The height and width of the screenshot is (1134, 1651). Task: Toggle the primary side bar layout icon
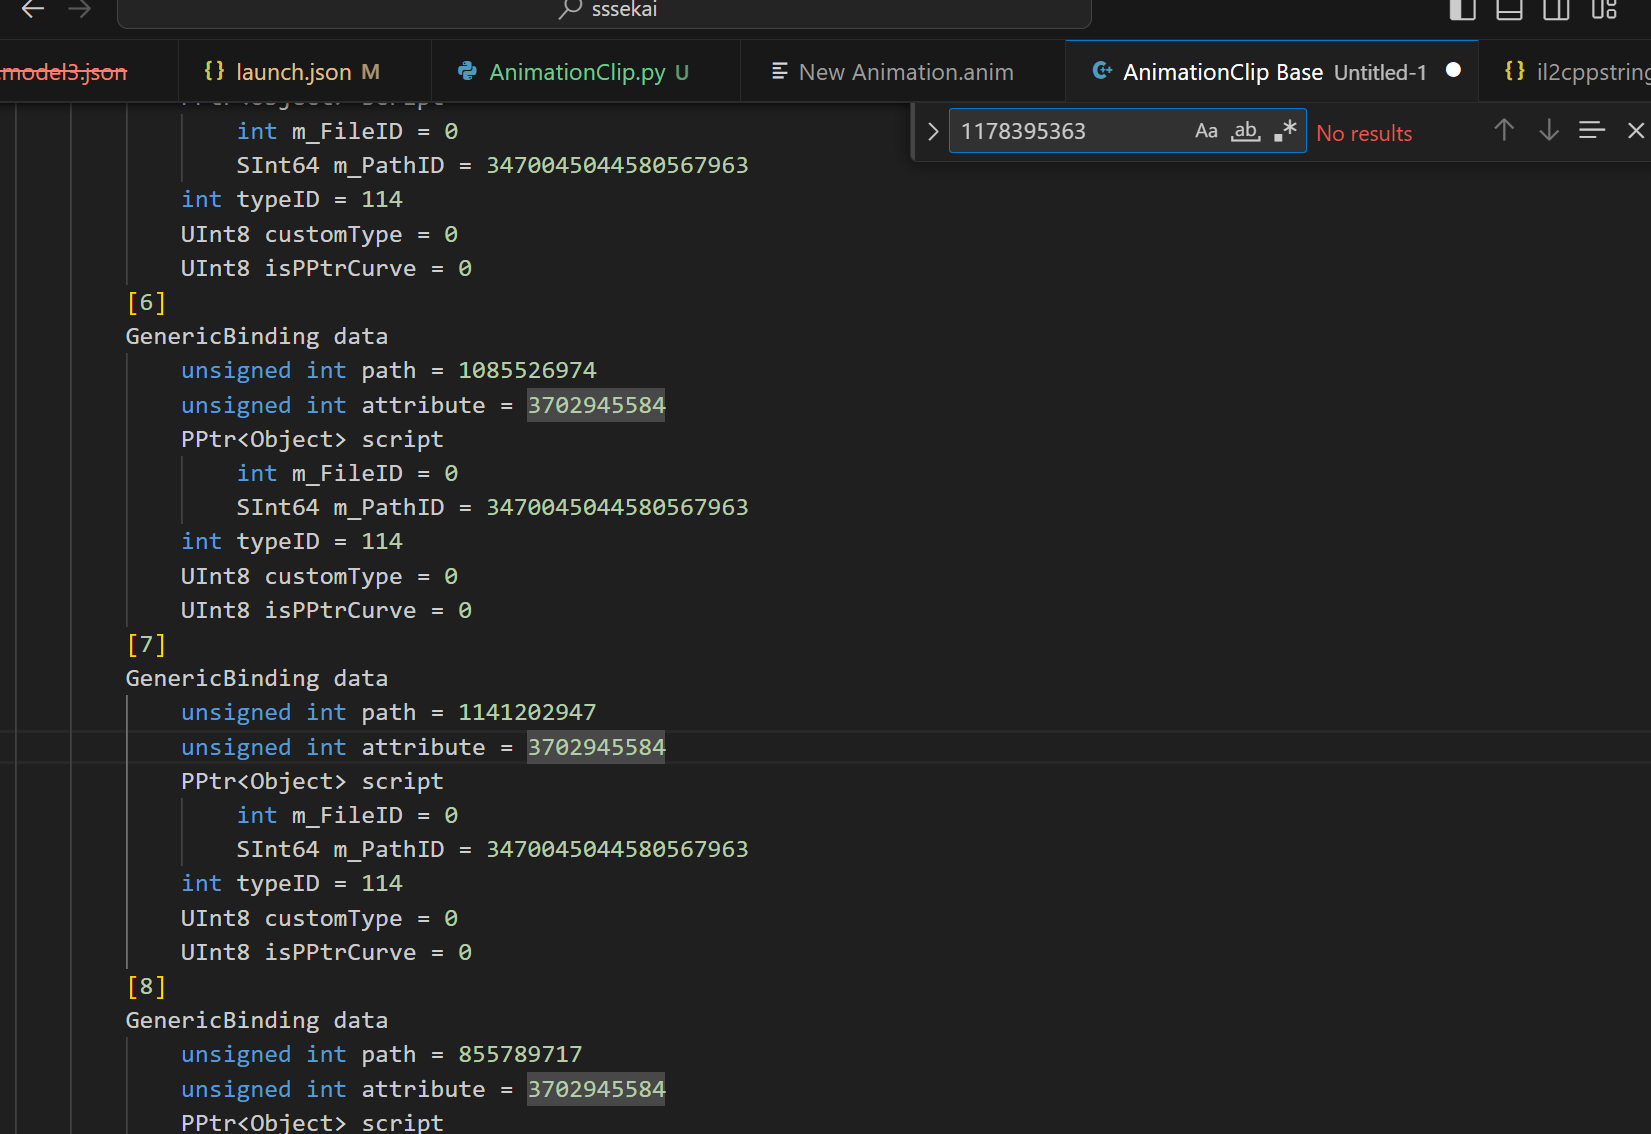(x=1462, y=10)
